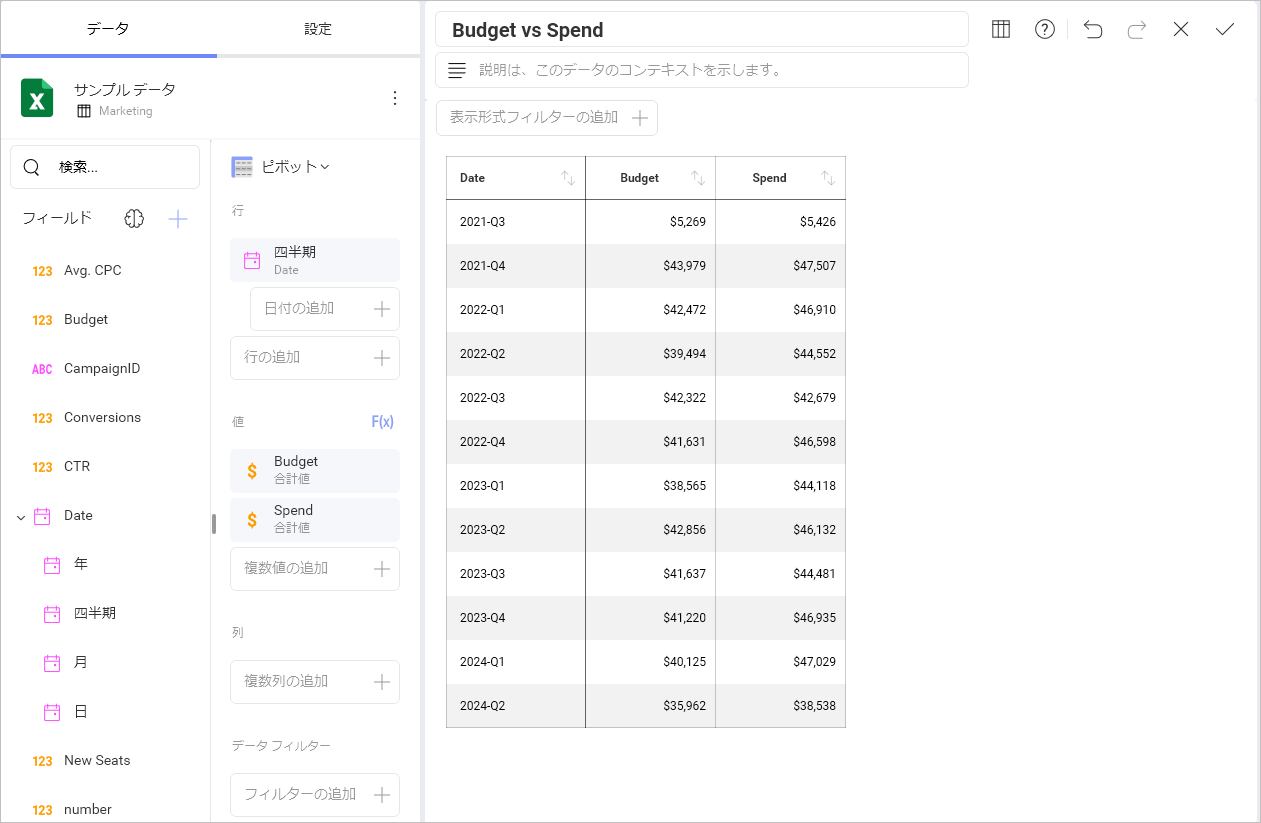Viewport: 1261px width, 823px height.
Task: Click the 行の追加 add row button
Action: tap(315, 358)
